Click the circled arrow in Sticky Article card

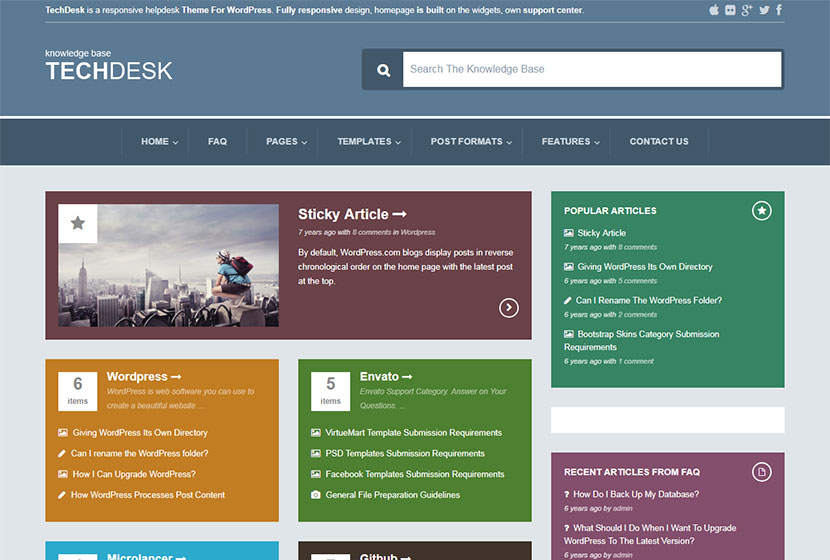509,308
